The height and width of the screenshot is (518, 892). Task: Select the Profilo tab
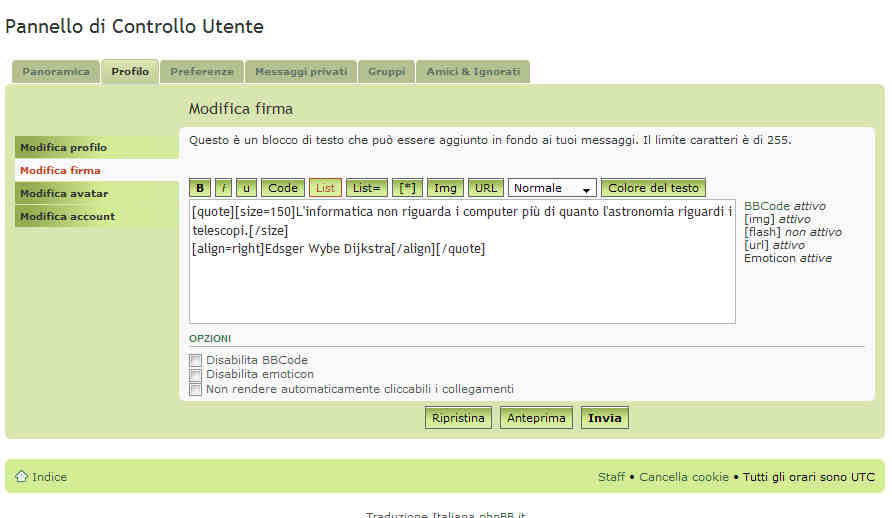coord(130,72)
